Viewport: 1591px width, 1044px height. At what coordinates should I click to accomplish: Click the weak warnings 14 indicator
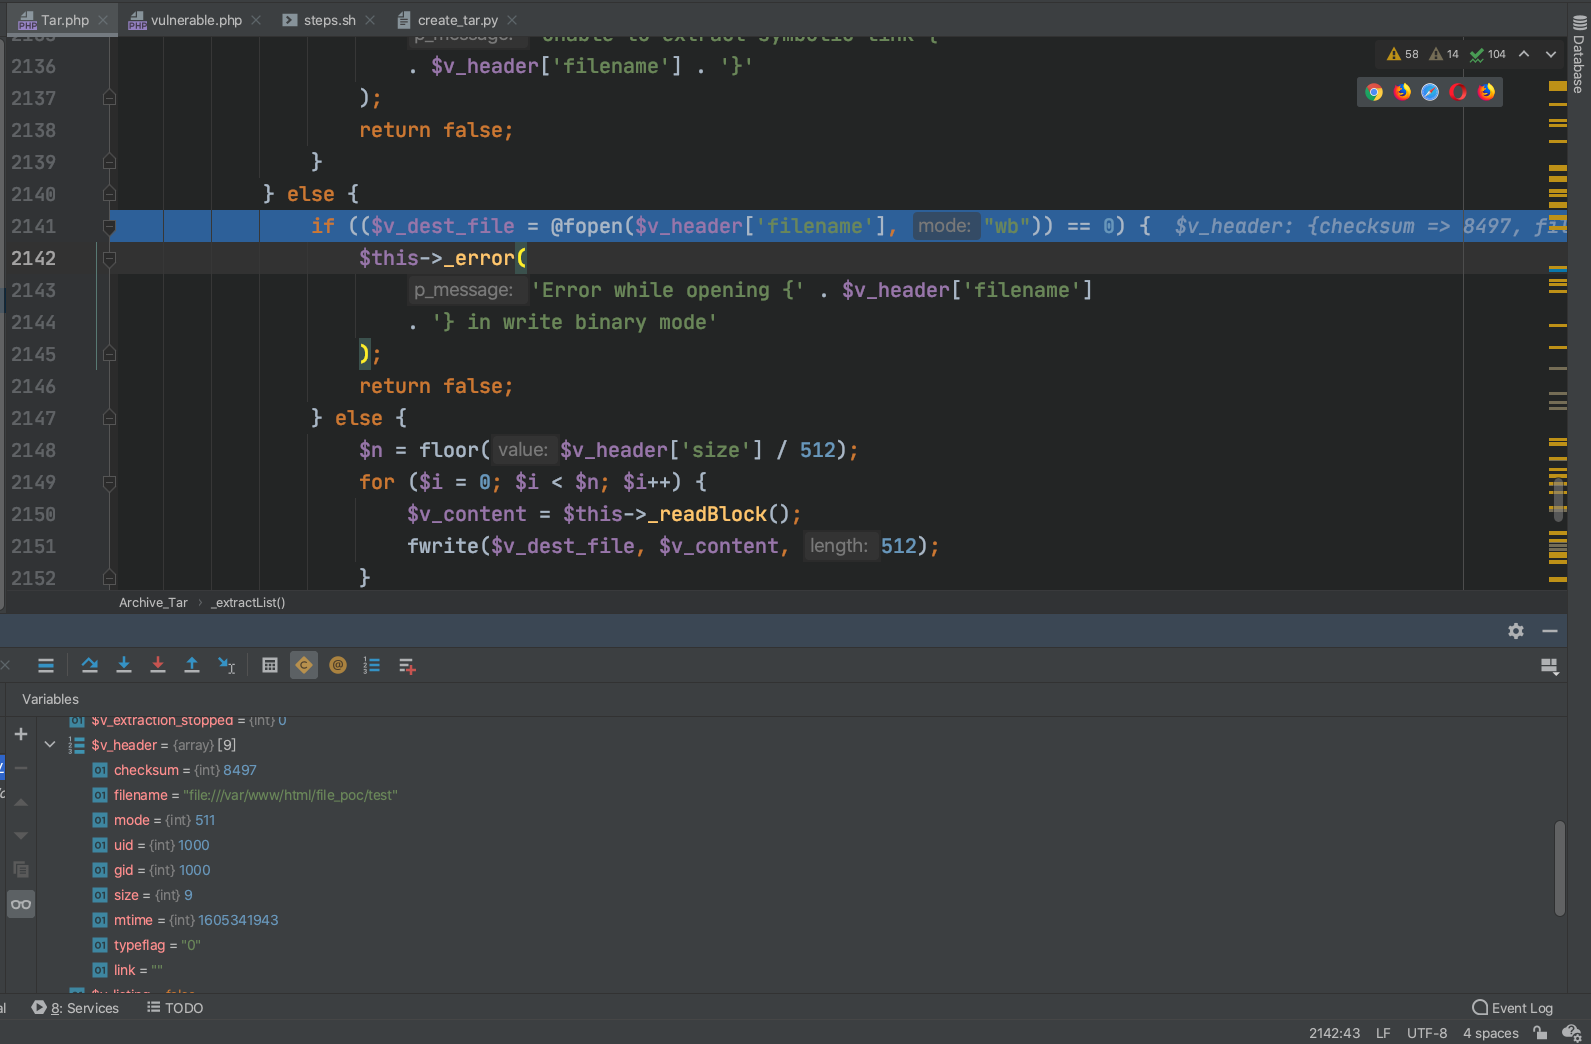[x=1444, y=54]
